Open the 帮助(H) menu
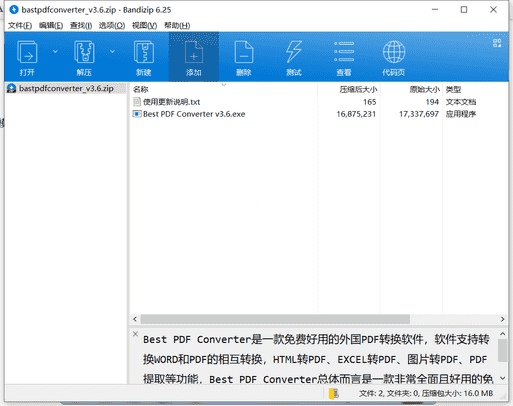This screenshot has width=513, height=406. tap(177, 25)
